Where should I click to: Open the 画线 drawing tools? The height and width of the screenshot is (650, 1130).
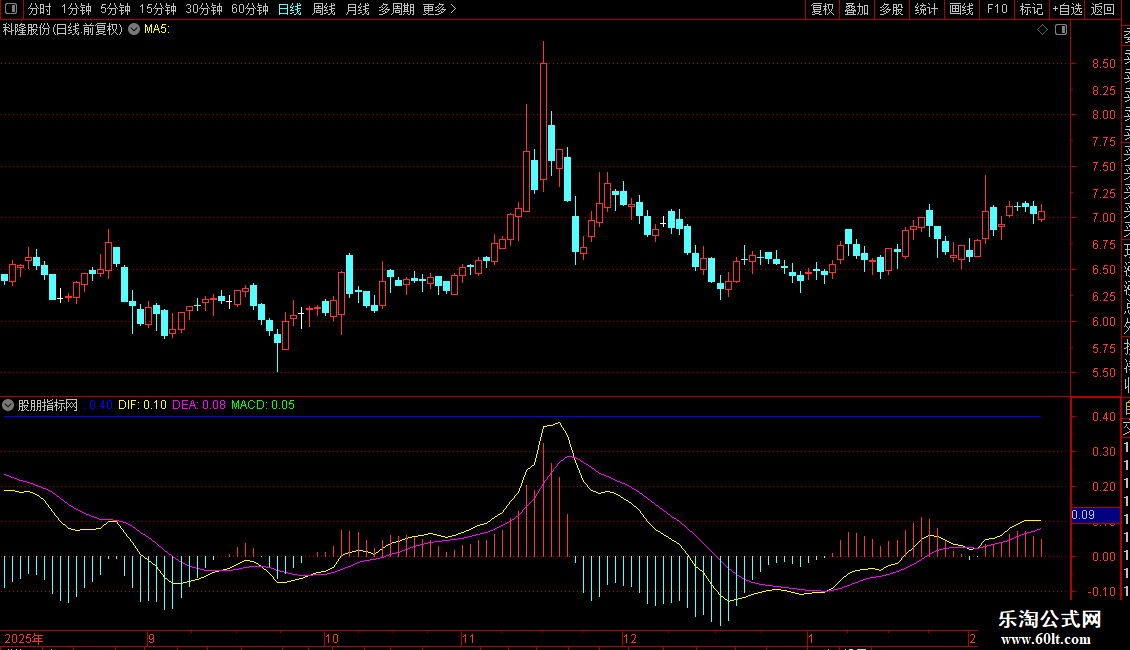tap(961, 10)
